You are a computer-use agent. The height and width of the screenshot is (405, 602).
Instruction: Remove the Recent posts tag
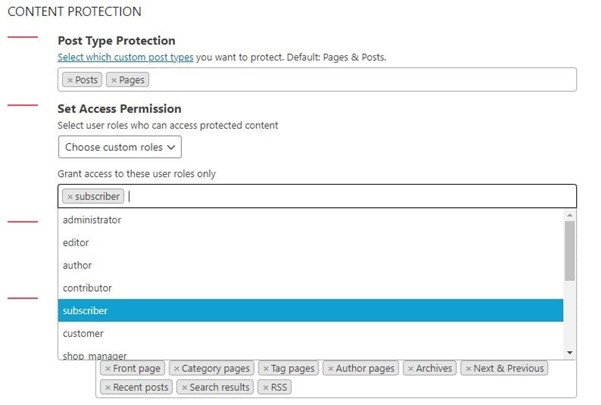(x=108, y=387)
